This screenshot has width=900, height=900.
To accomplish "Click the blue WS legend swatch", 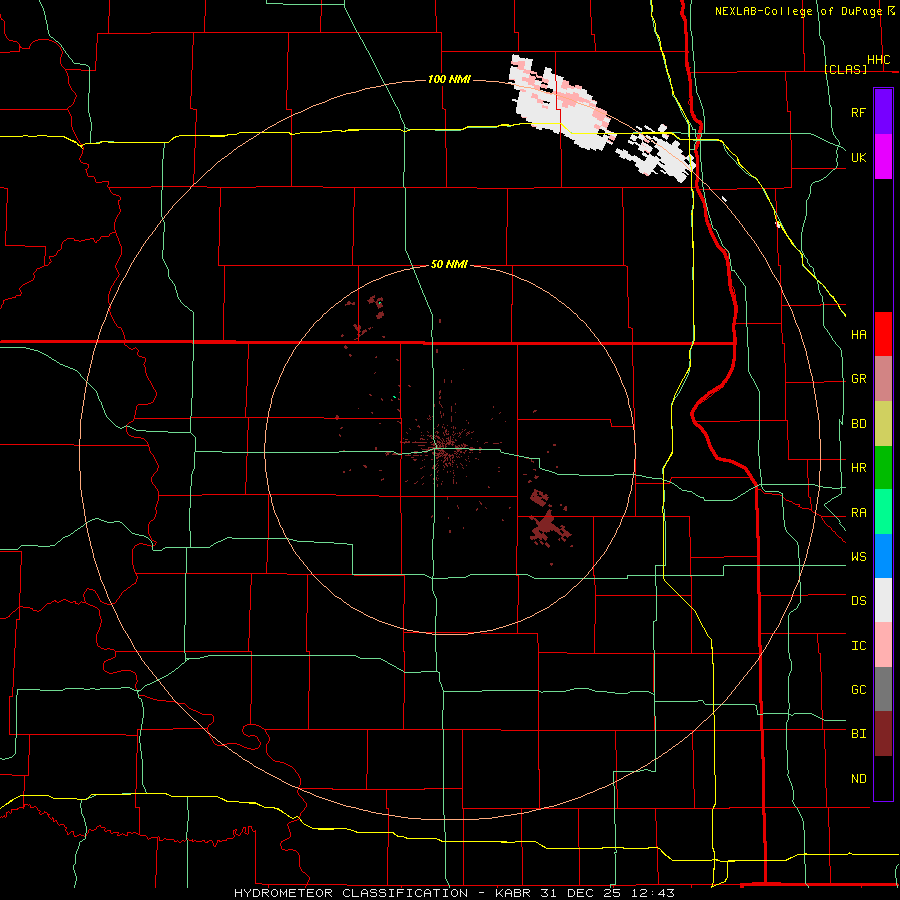I will [x=883, y=556].
